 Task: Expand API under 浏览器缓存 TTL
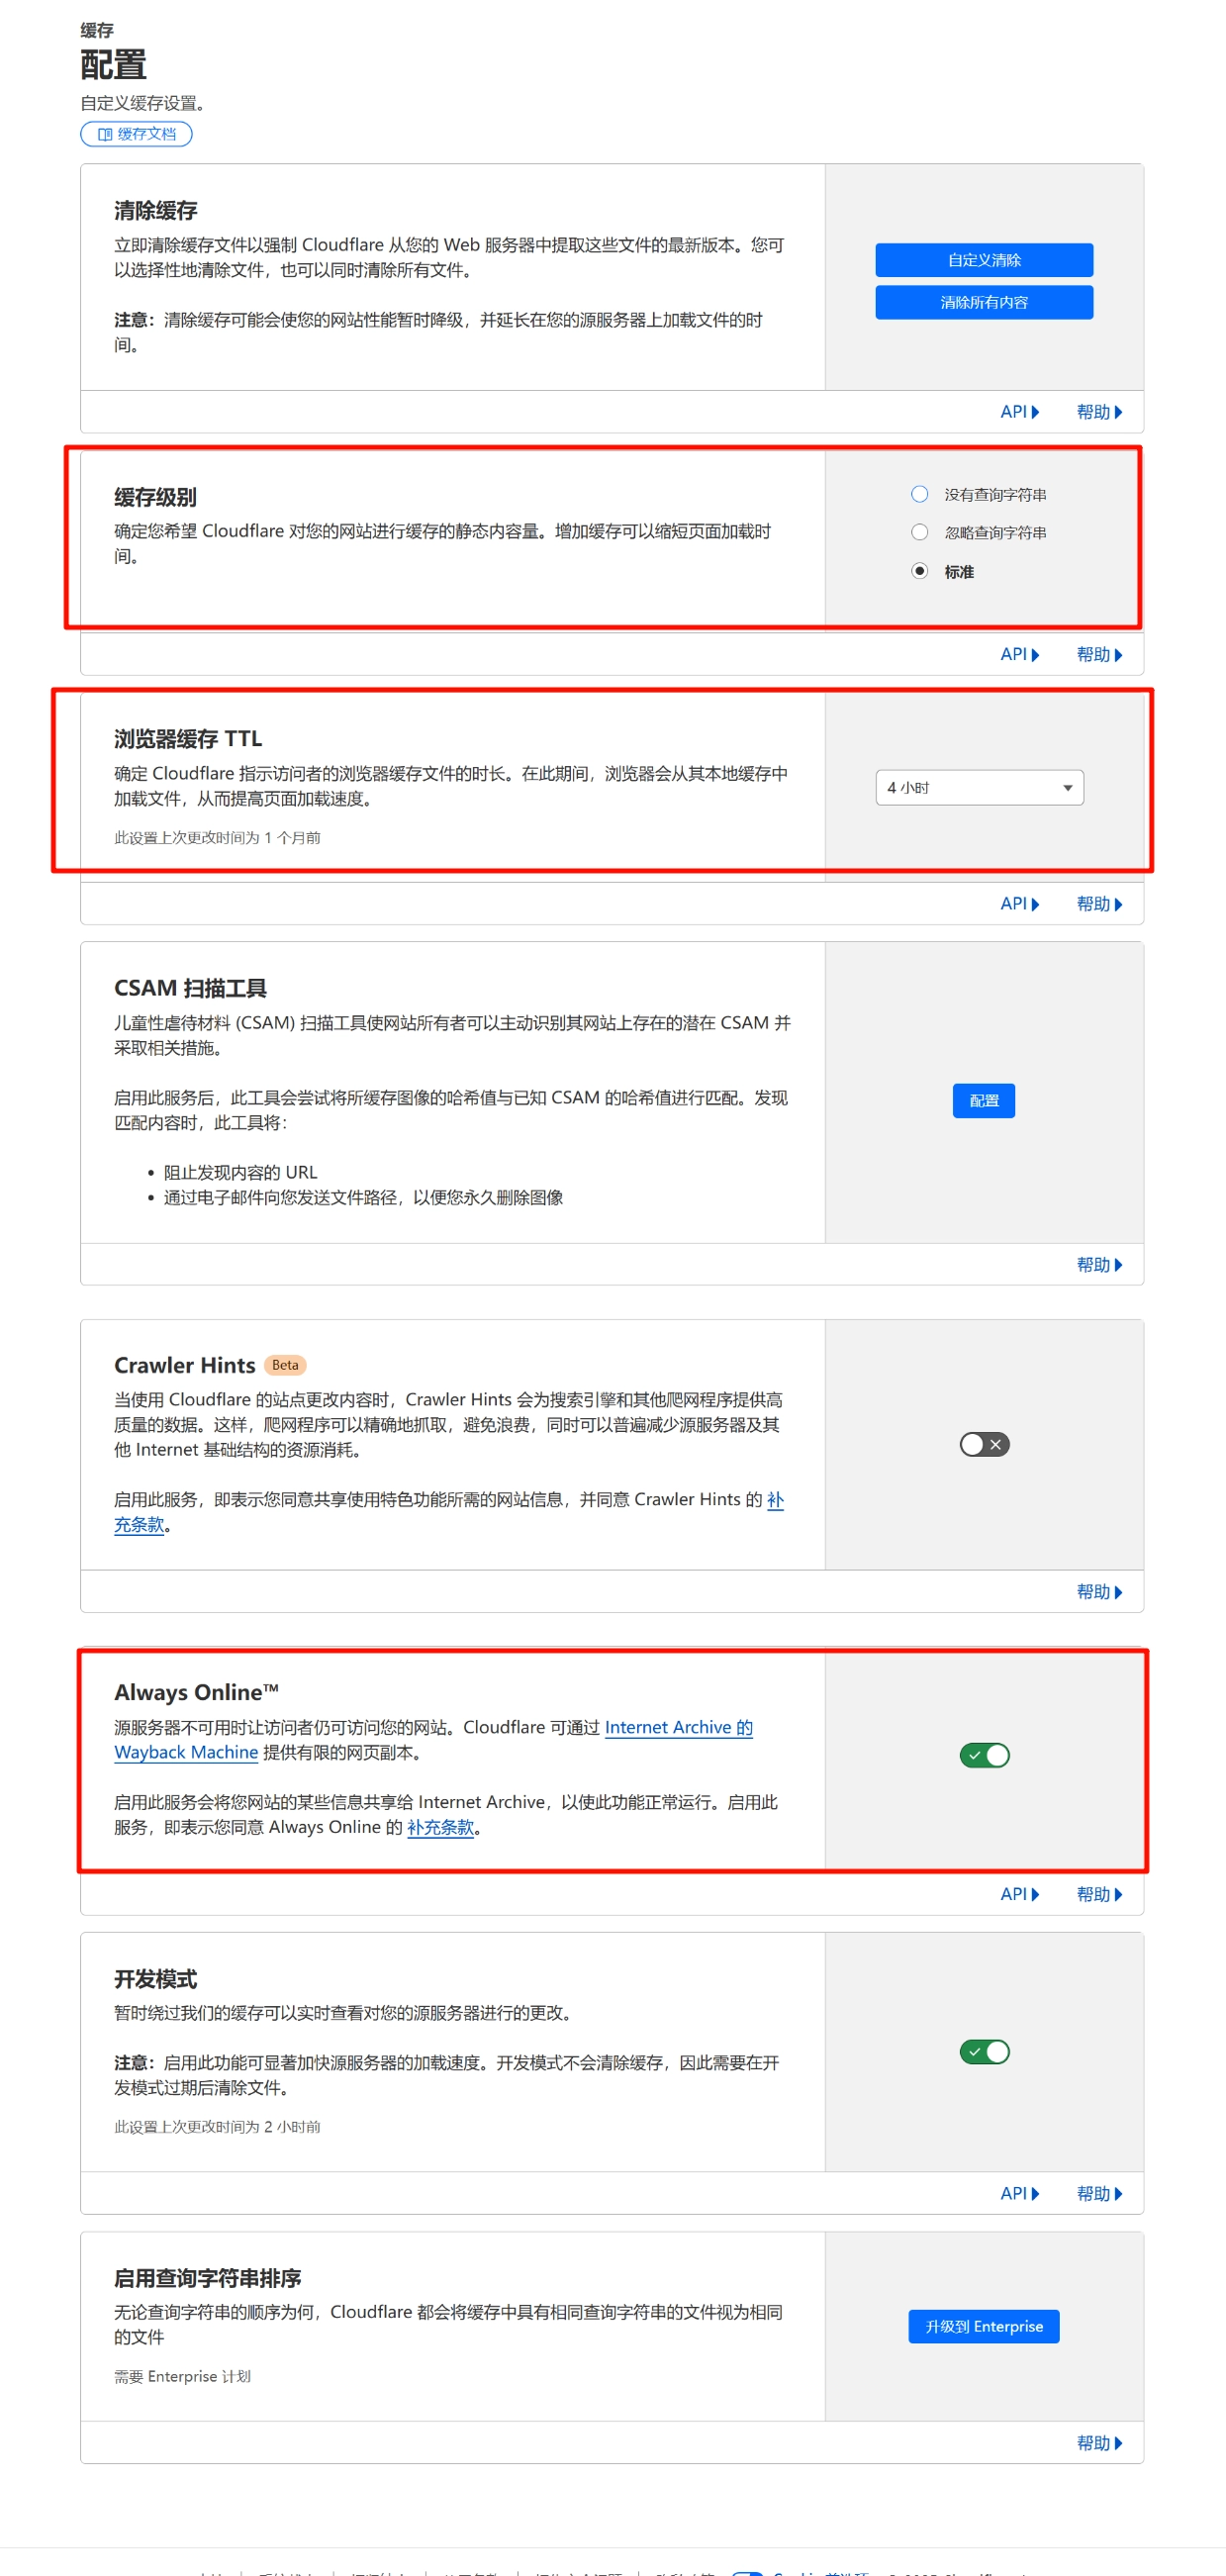click(1019, 903)
